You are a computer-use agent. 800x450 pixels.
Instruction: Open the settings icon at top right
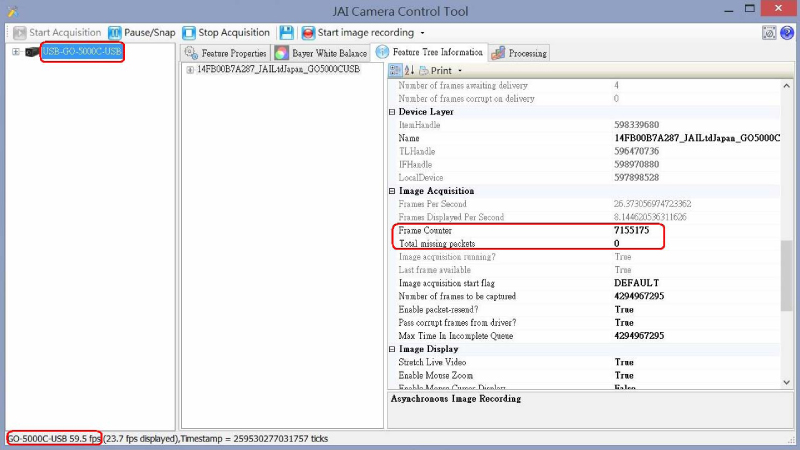[x=769, y=32]
